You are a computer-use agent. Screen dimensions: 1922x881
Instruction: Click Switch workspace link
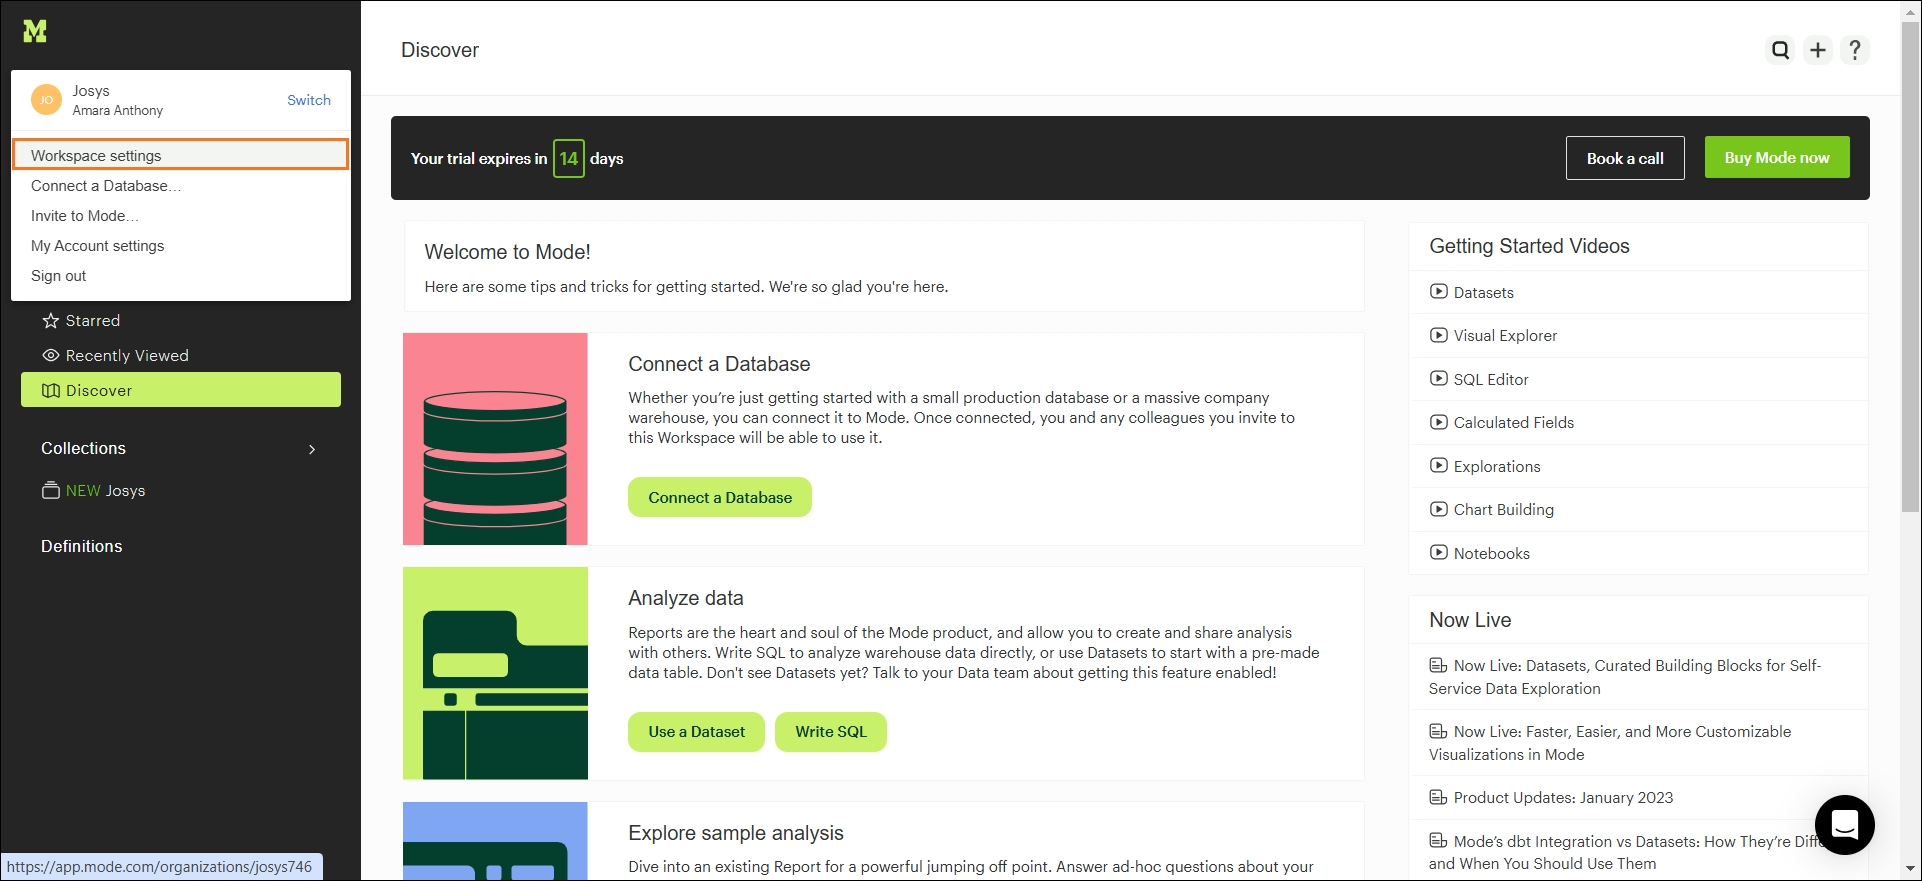[x=309, y=100]
